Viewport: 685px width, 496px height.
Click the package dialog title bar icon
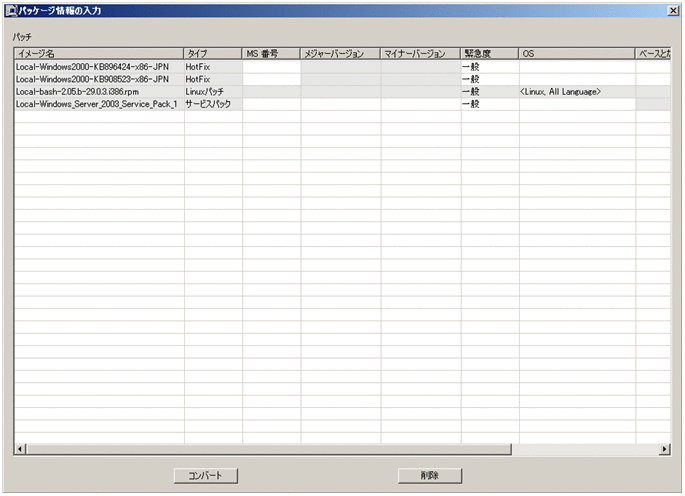click(10, 9)
